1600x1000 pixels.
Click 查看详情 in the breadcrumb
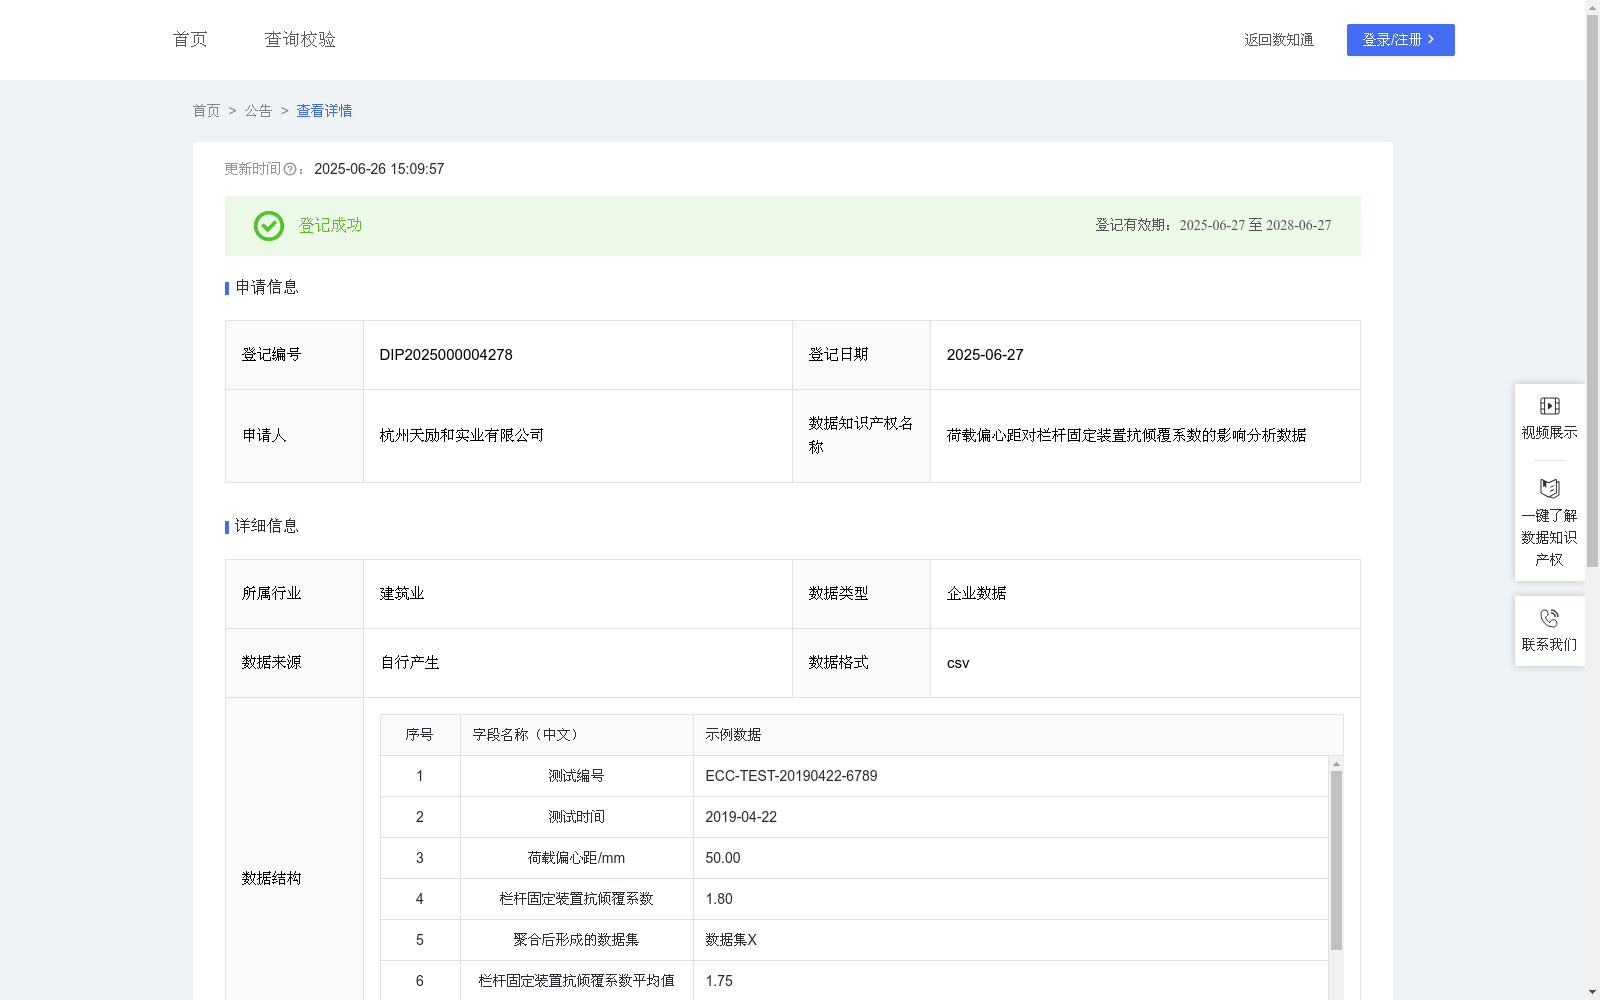tap(324, 111)
